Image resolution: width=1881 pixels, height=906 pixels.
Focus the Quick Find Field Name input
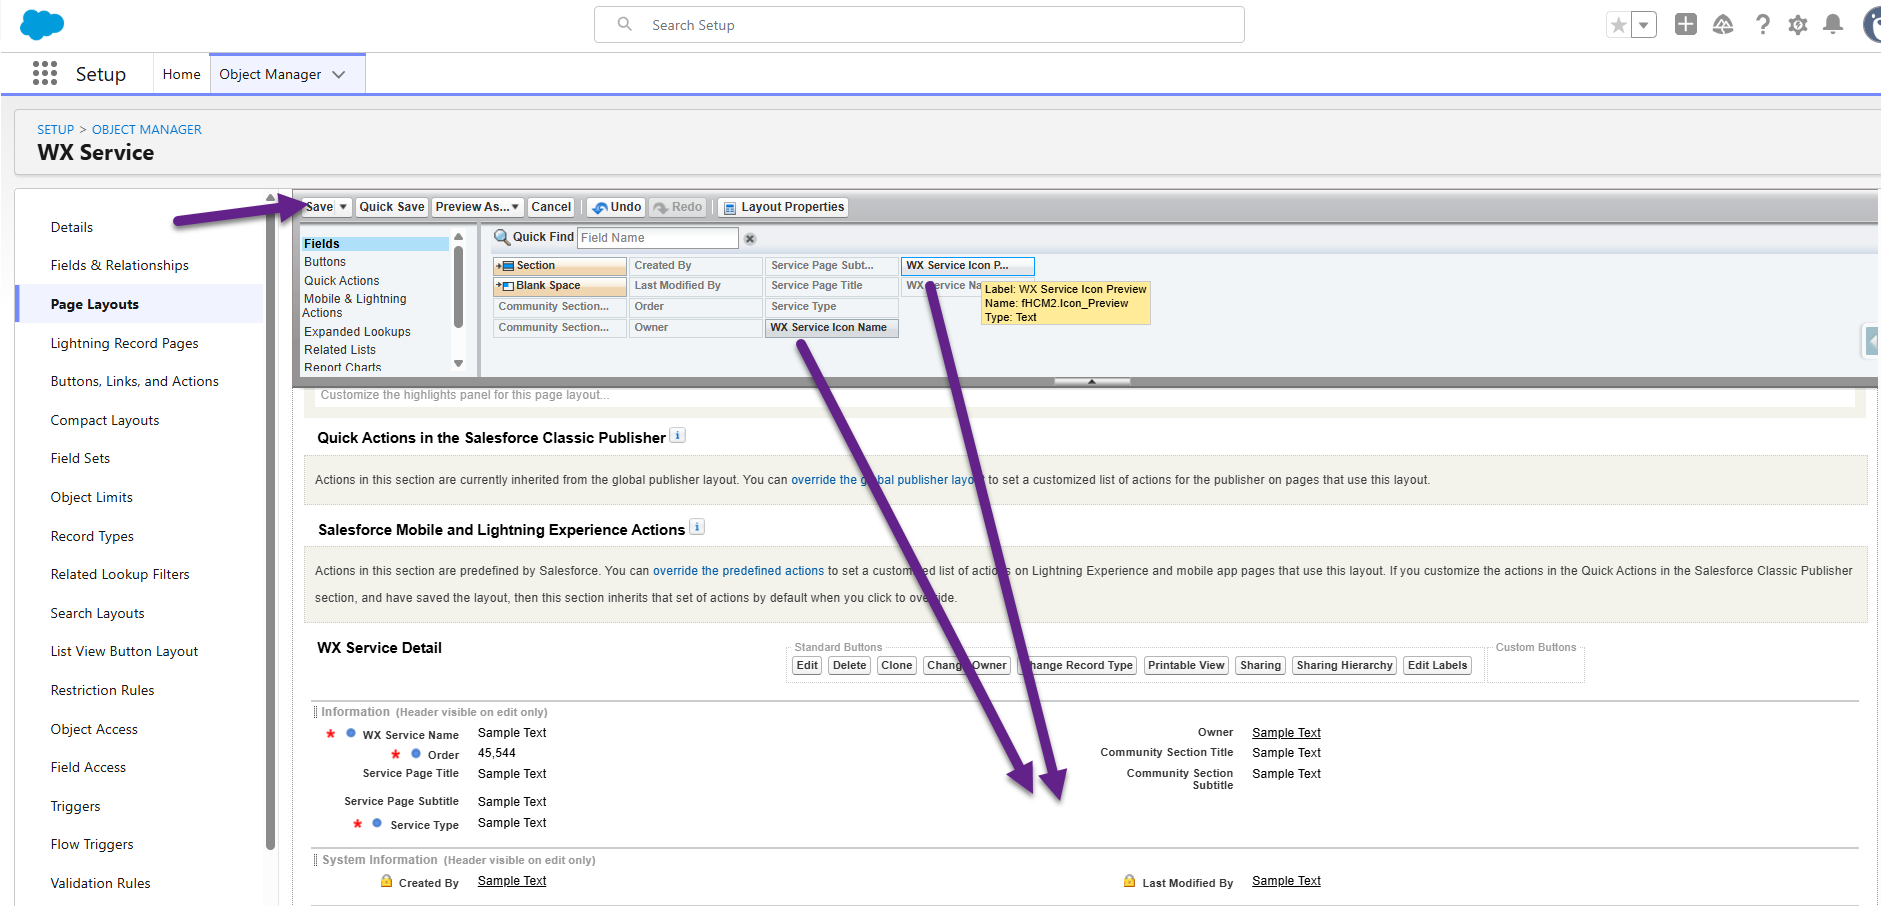point(658,238)
